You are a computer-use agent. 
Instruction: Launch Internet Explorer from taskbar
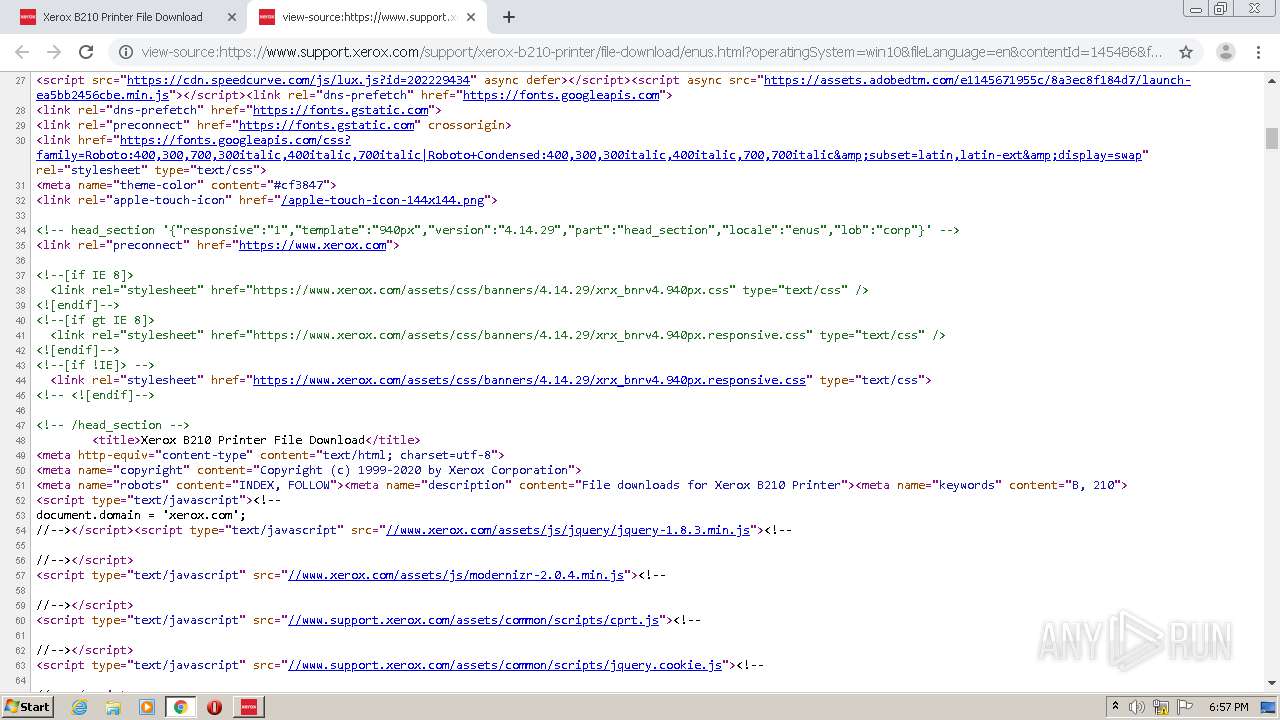(80, 706)
